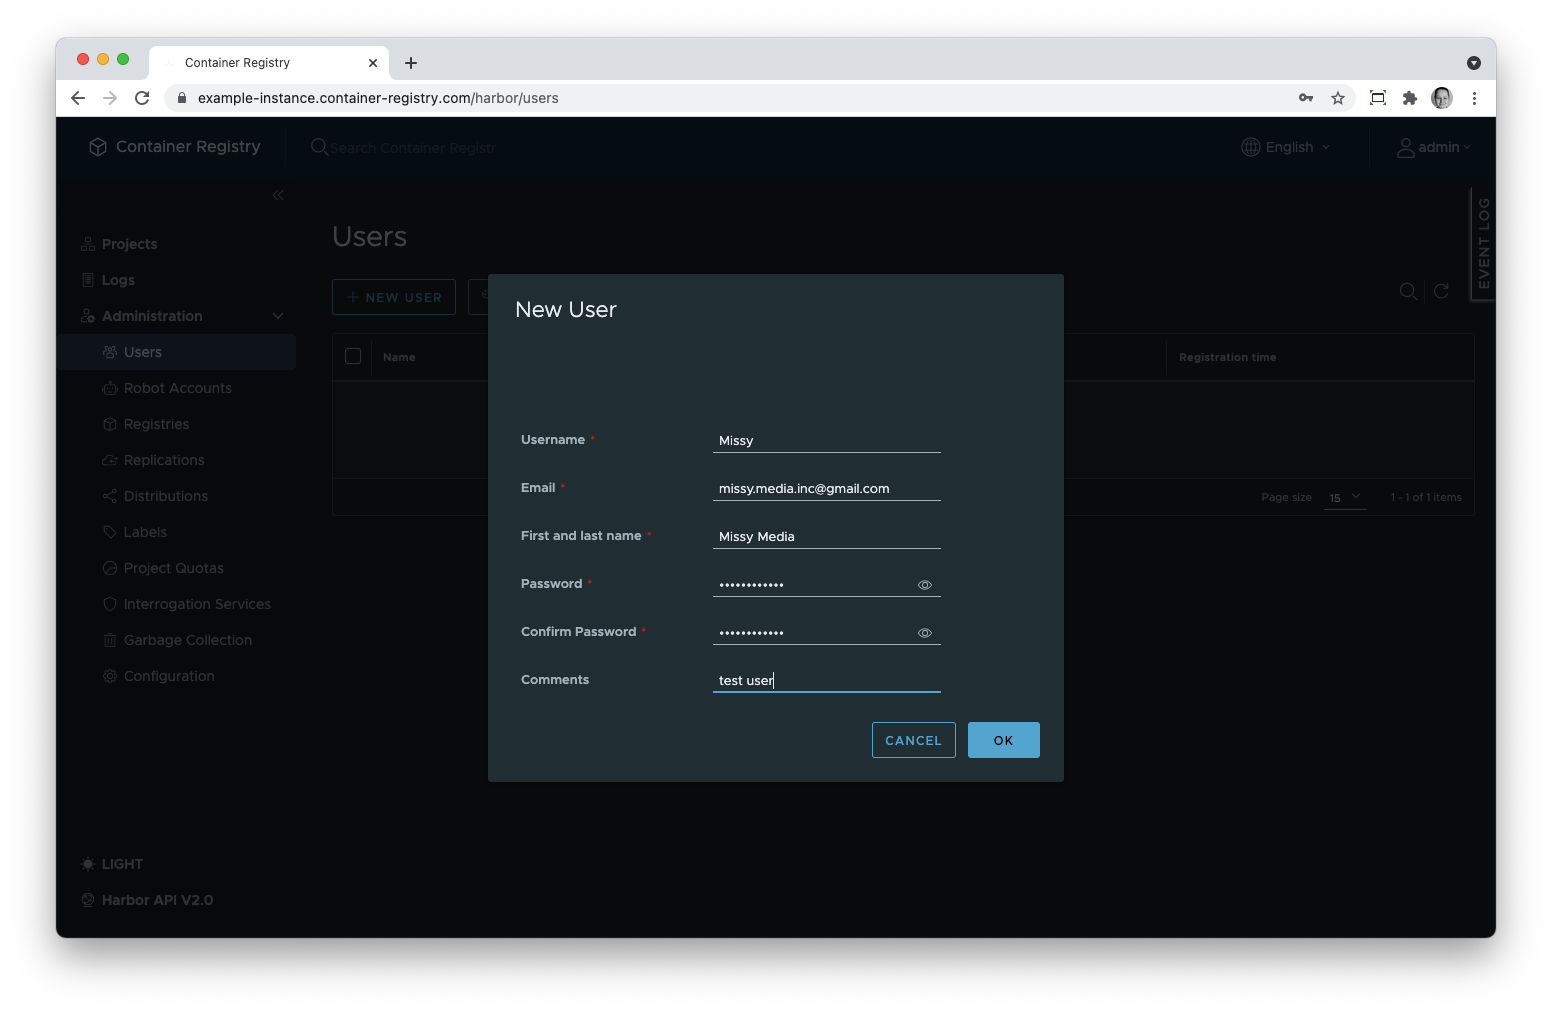Go to Robot Accounts

click(176, 388)
